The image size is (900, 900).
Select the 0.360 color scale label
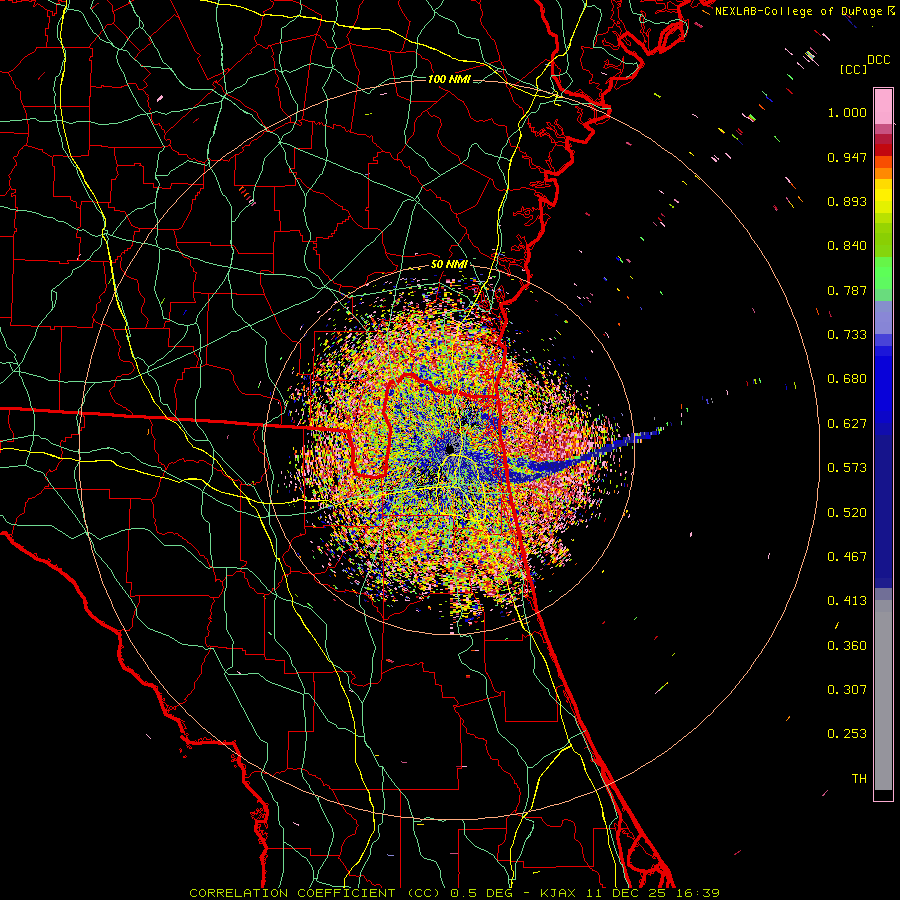coord(847,646)
